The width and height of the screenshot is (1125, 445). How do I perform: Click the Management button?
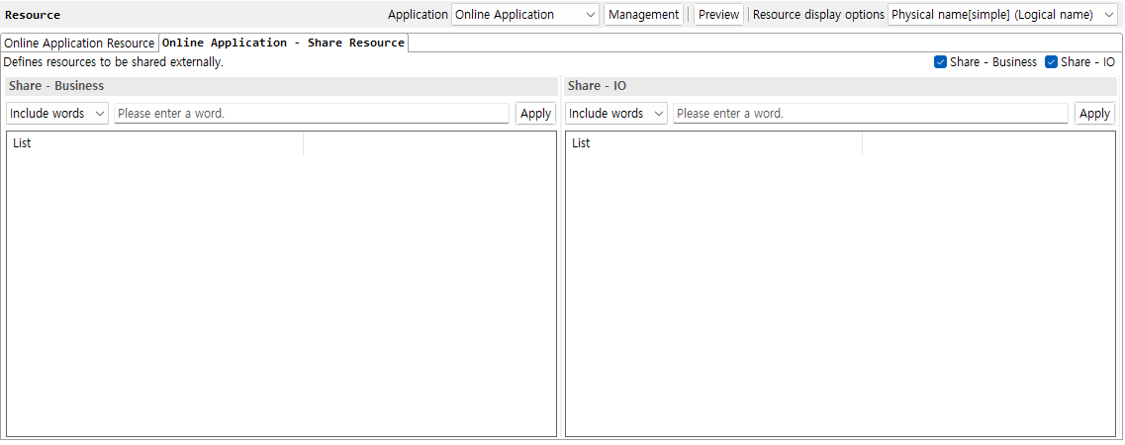(643, 15)
